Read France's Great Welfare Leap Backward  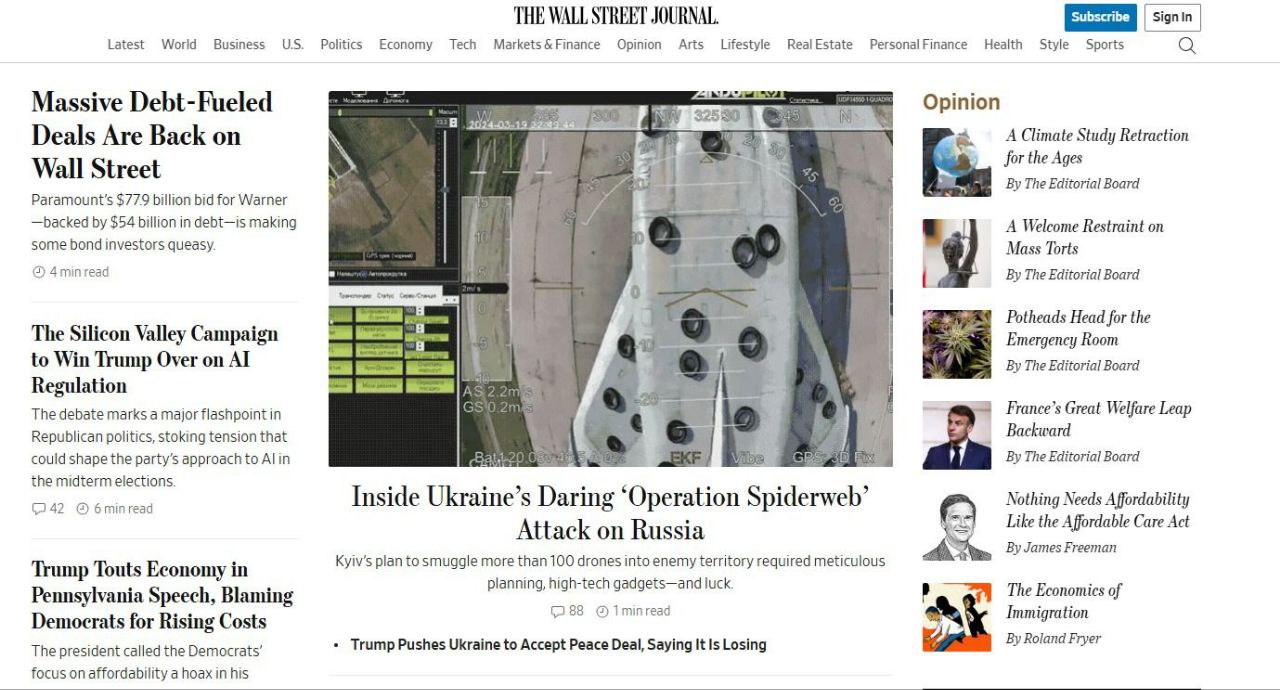[1098, 419]
